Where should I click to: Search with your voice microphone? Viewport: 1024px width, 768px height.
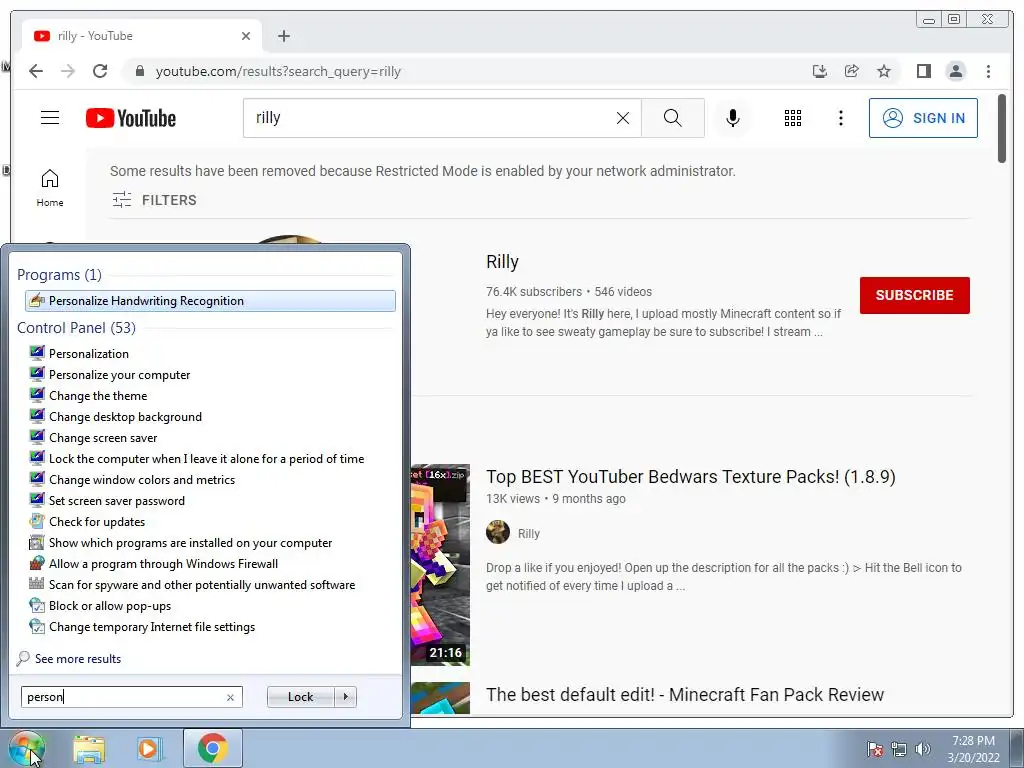pyautogui.click(x=733, y=118)
